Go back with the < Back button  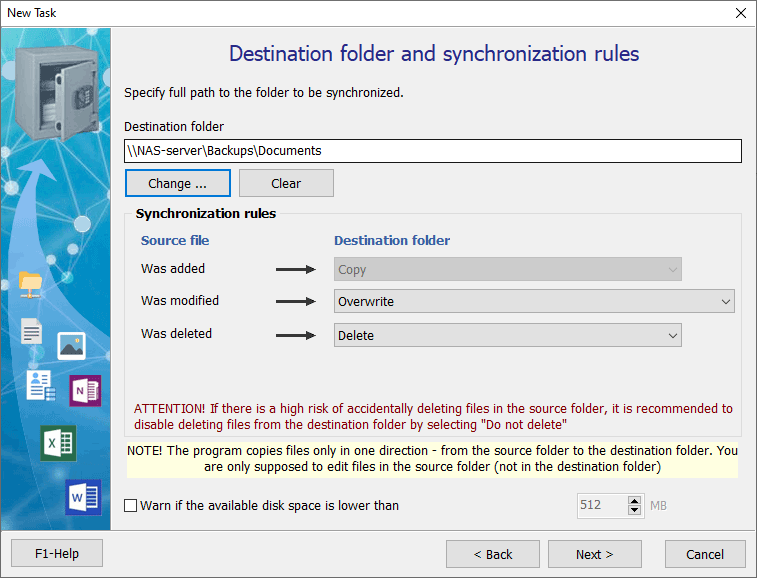[x=493, y=554]
